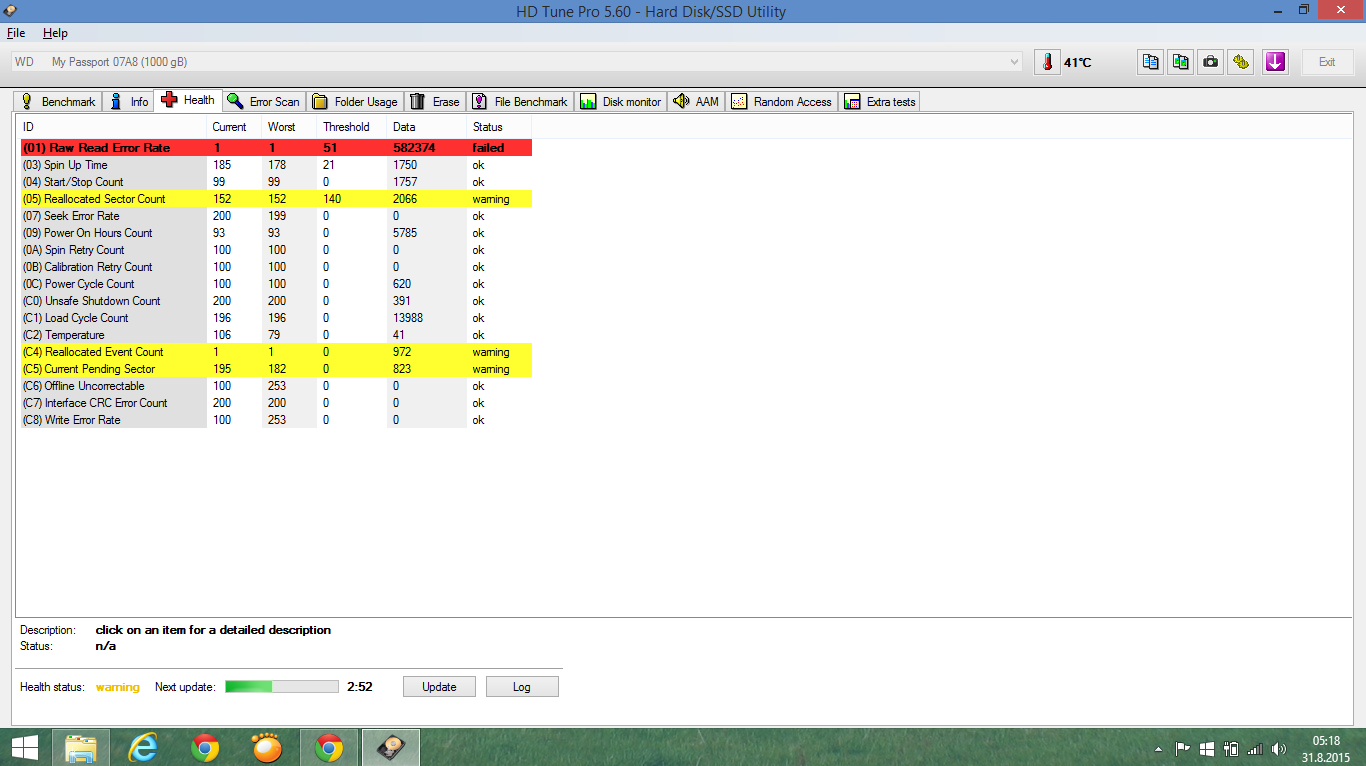Copy text results to clipboard icon
This screenshot has width=1366, height=766.
[1151, 62]
